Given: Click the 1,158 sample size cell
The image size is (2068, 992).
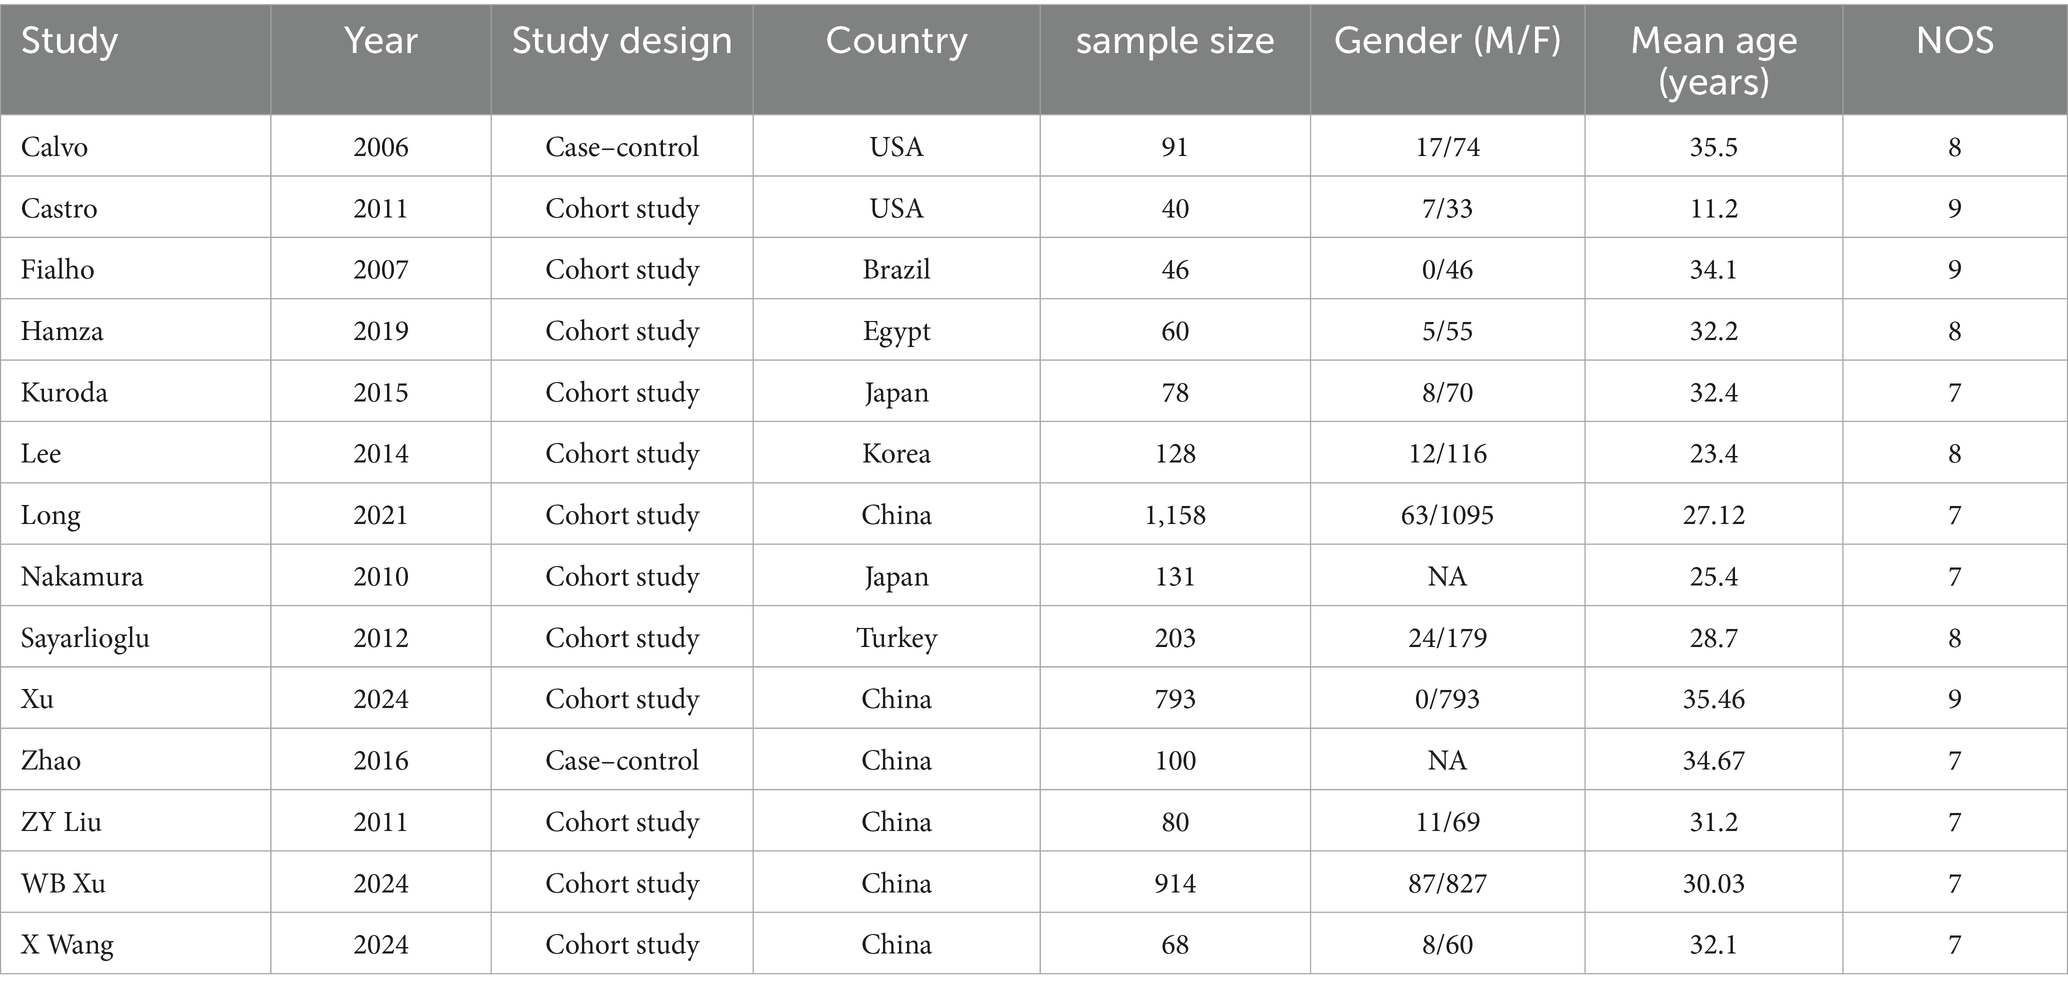Looking at the screenshot, I should [1175, 516].
